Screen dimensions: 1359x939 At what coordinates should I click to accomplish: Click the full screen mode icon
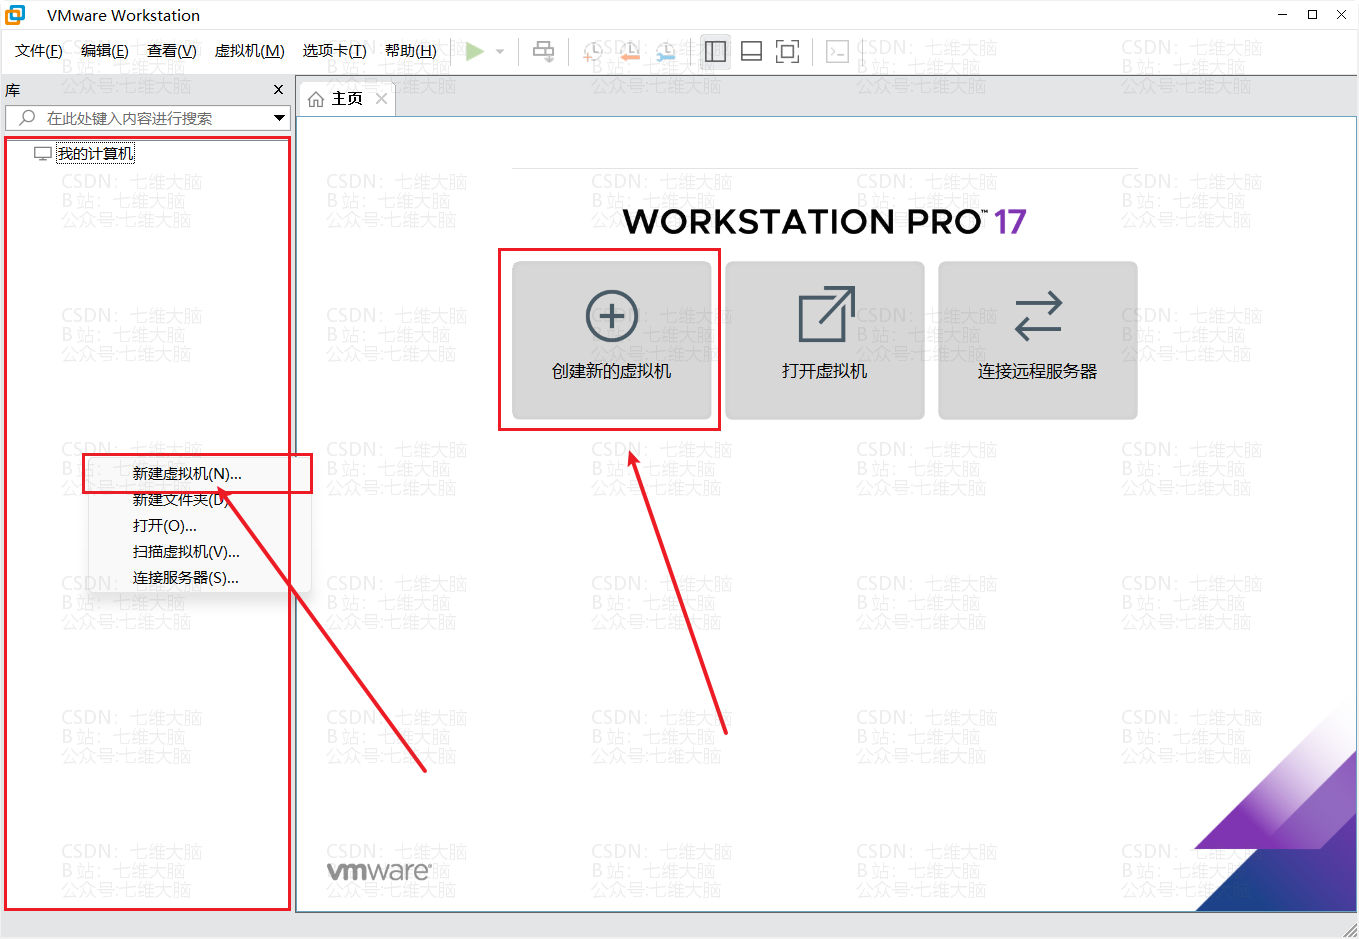tap(788, 51)
